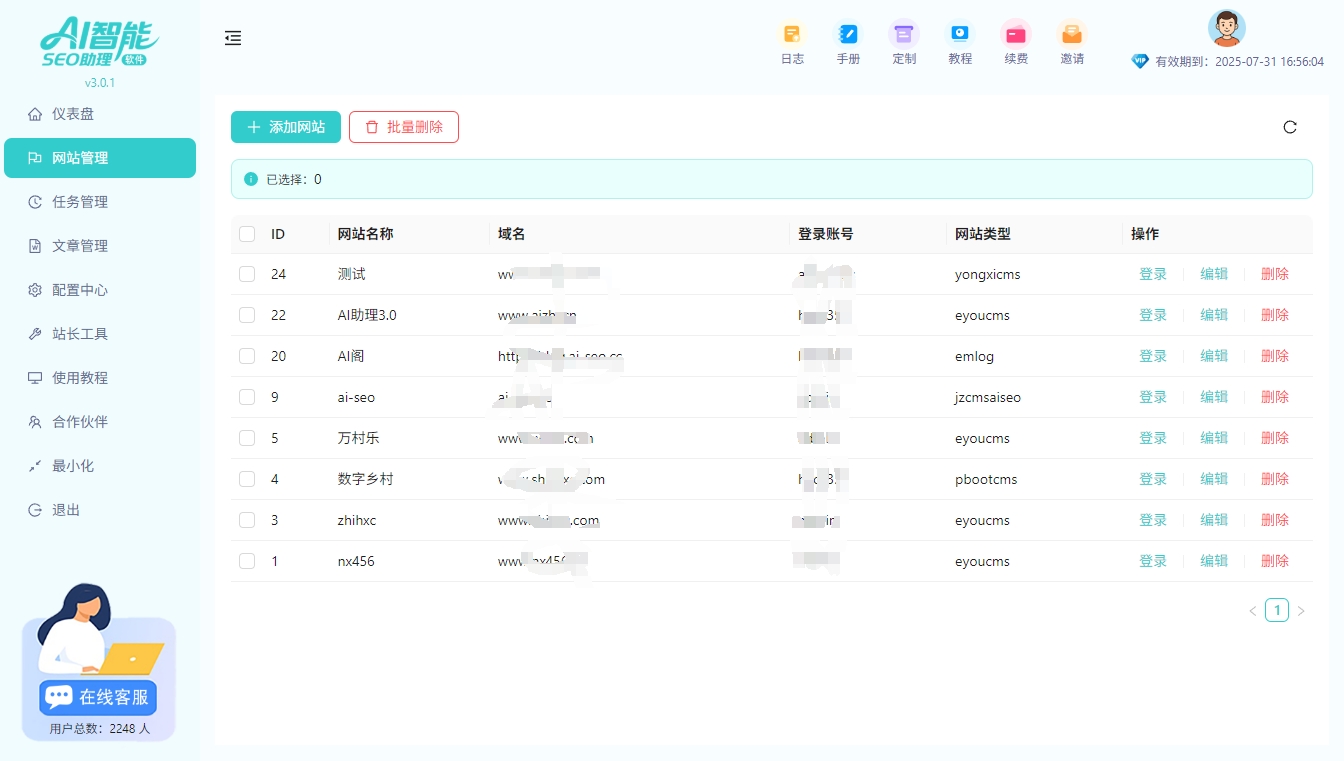The width and height of the screenshot is (1344, 761).
Task: Tick the checkbox next to AI助理3.0
Action: 246,314
